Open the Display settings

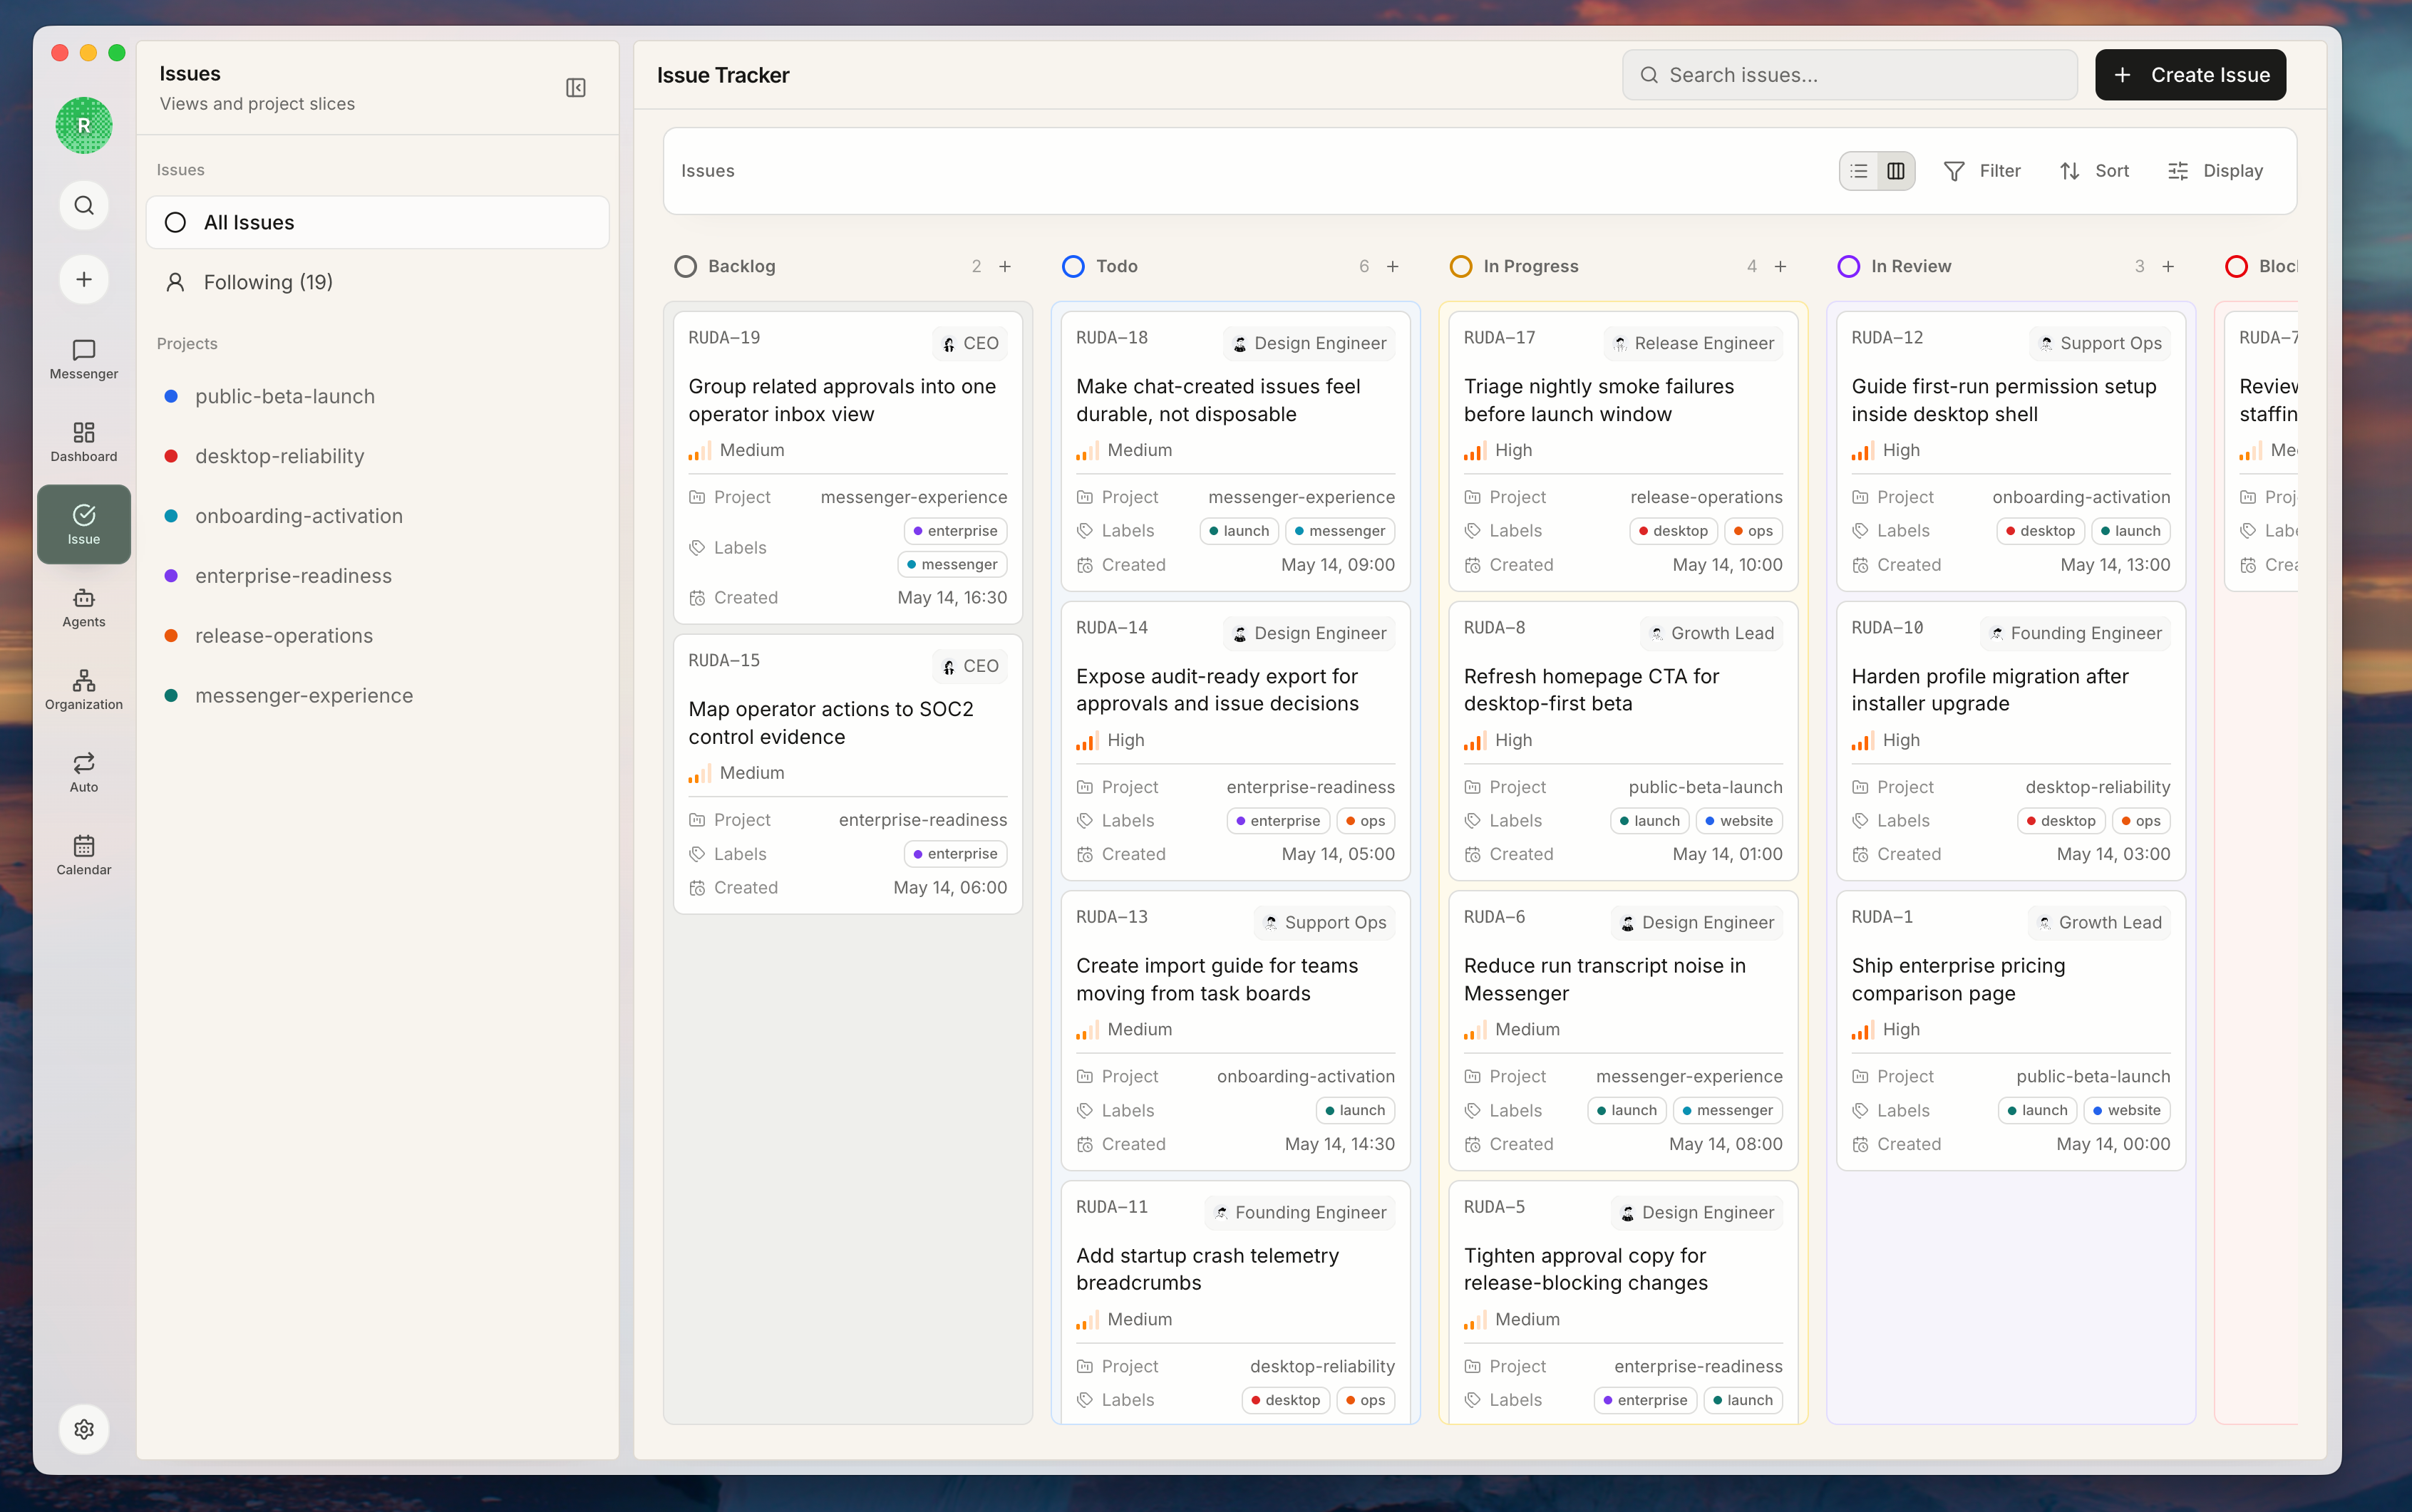point(2215,171)
